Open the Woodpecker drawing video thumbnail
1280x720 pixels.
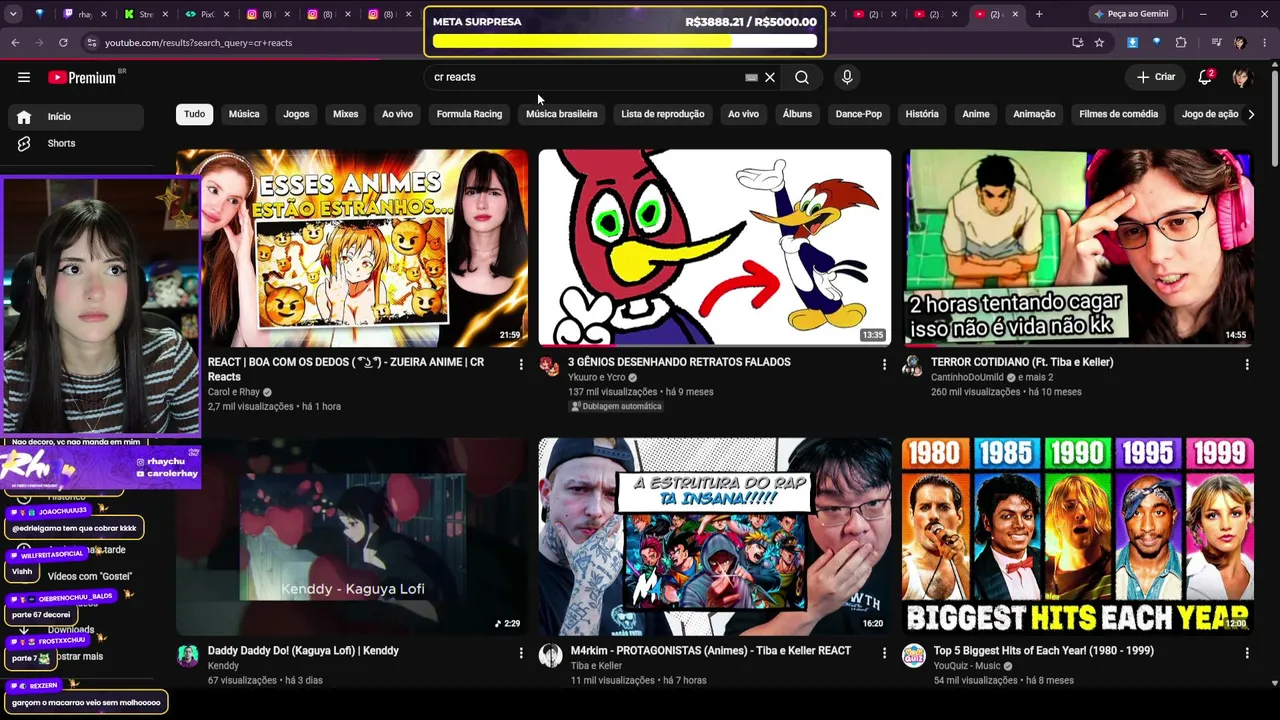[x=714, y=248]
